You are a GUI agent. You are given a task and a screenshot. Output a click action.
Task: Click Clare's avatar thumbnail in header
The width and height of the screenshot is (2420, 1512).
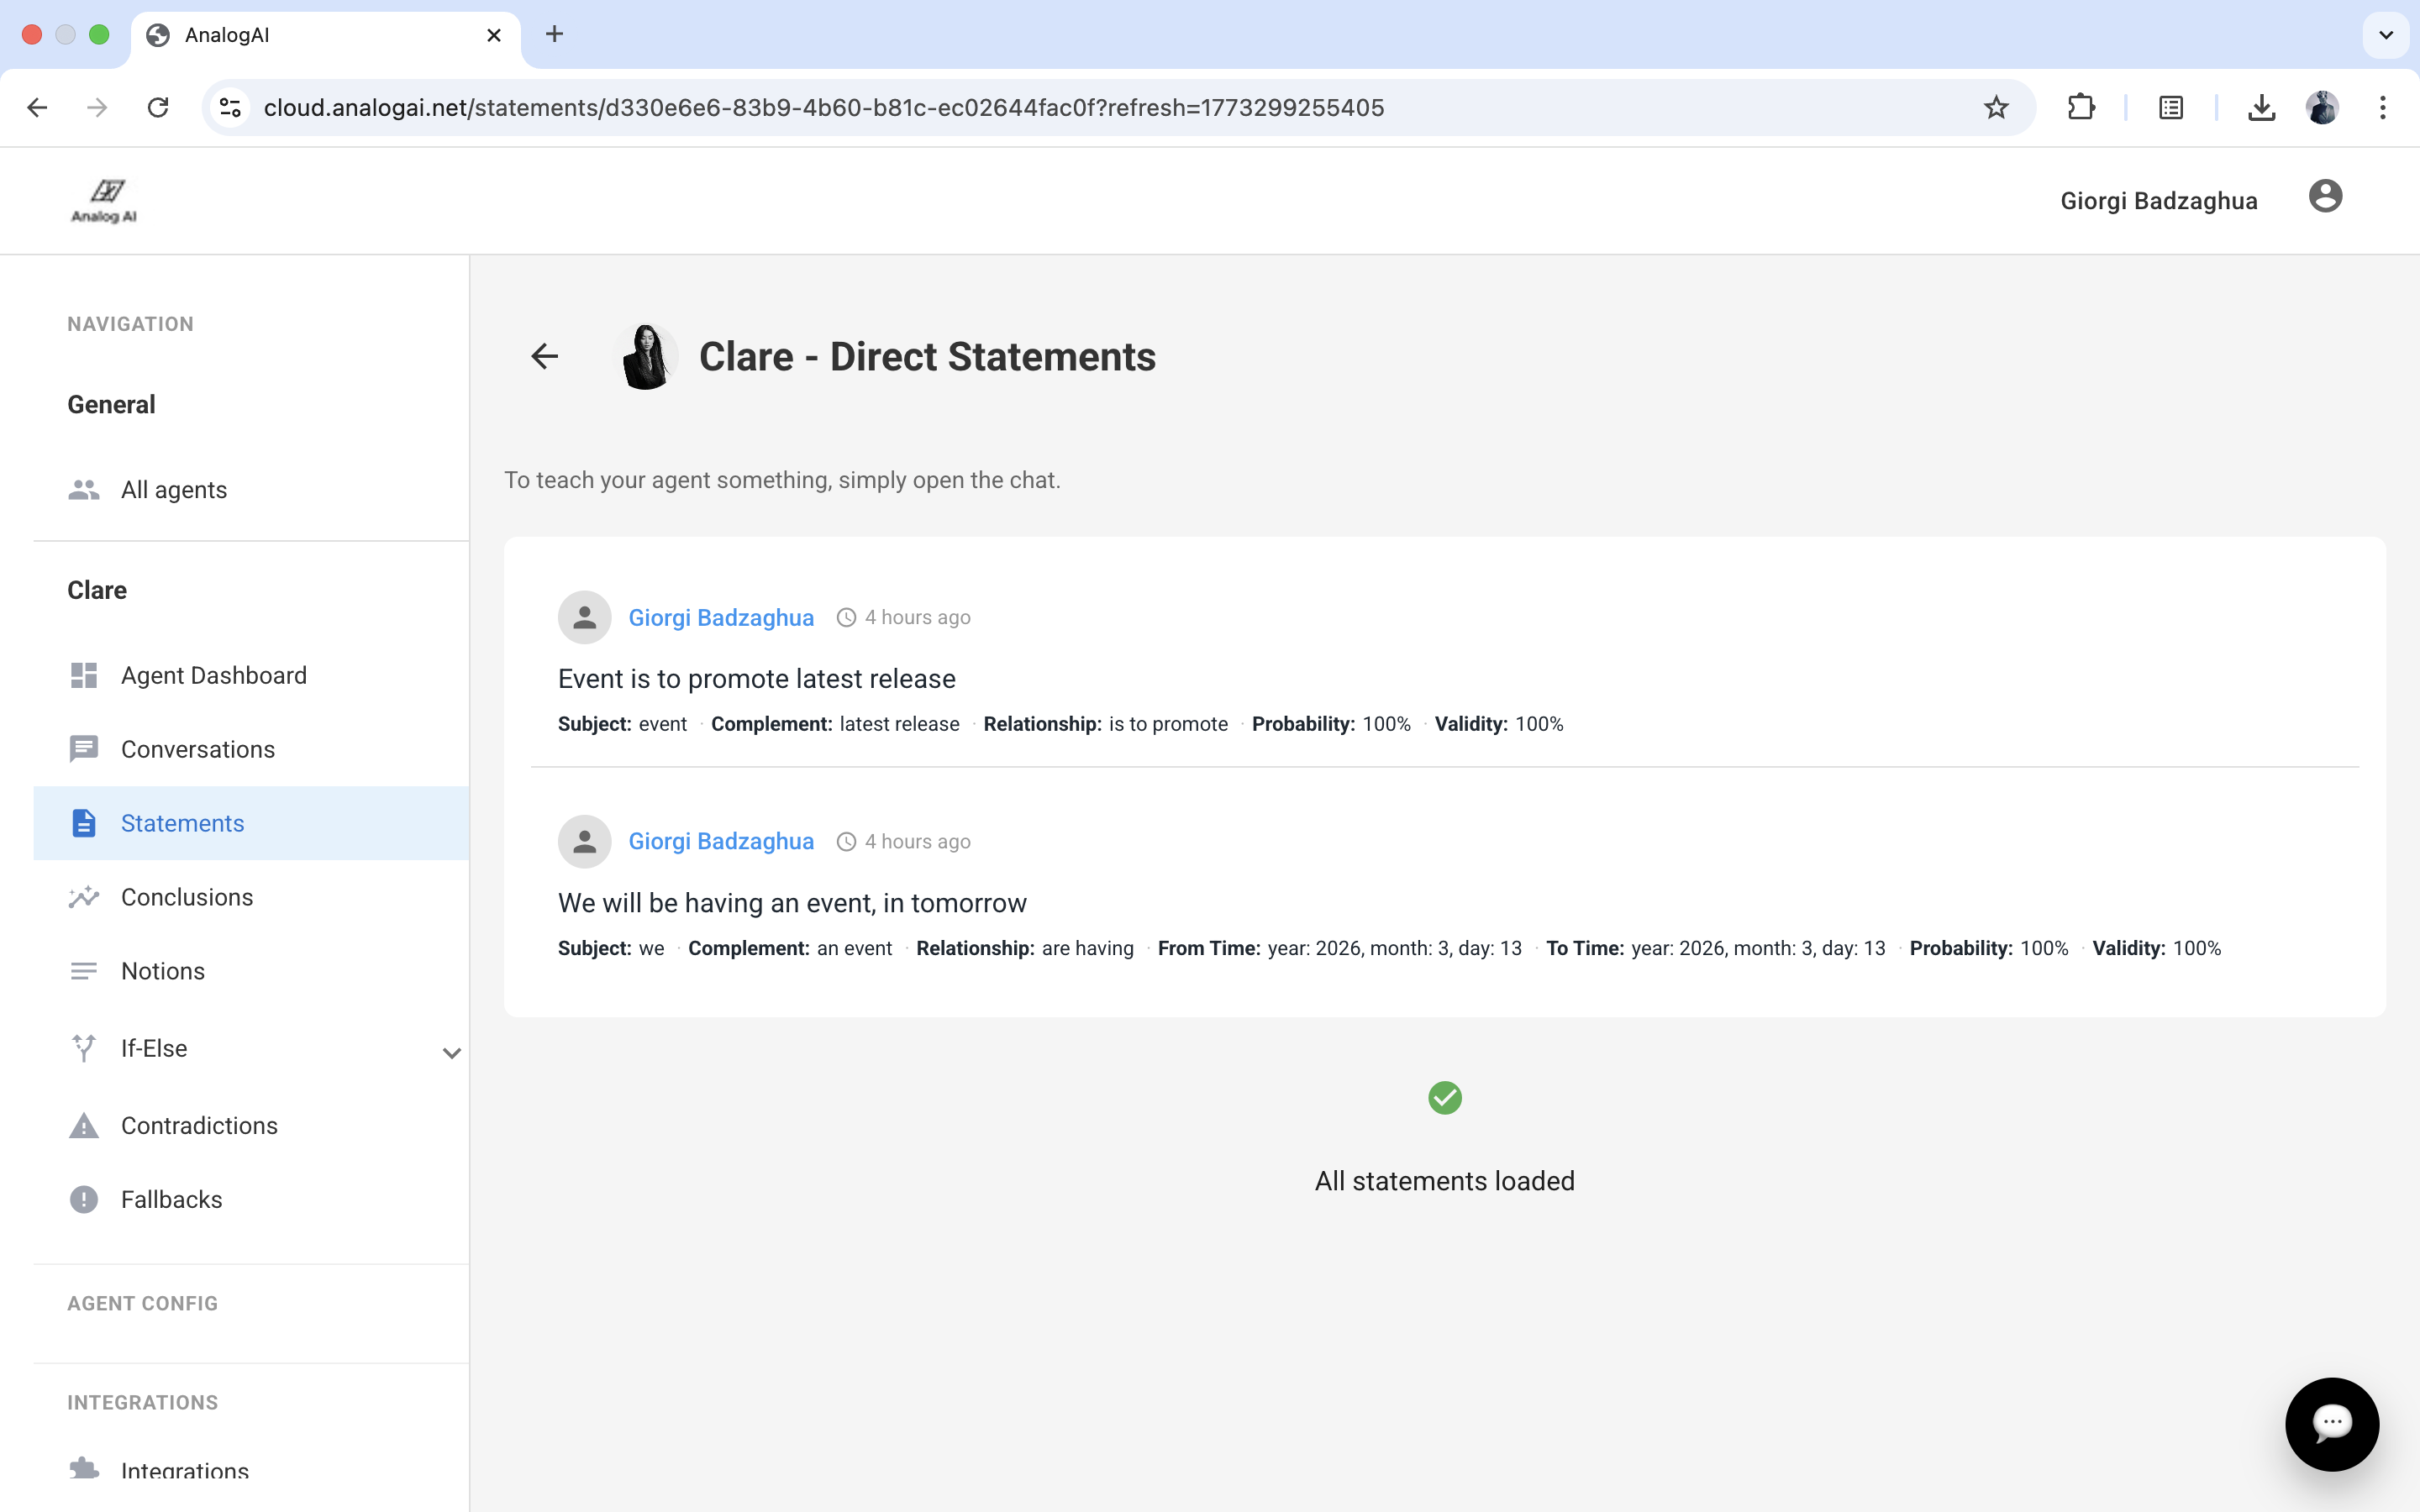[645, 356]
